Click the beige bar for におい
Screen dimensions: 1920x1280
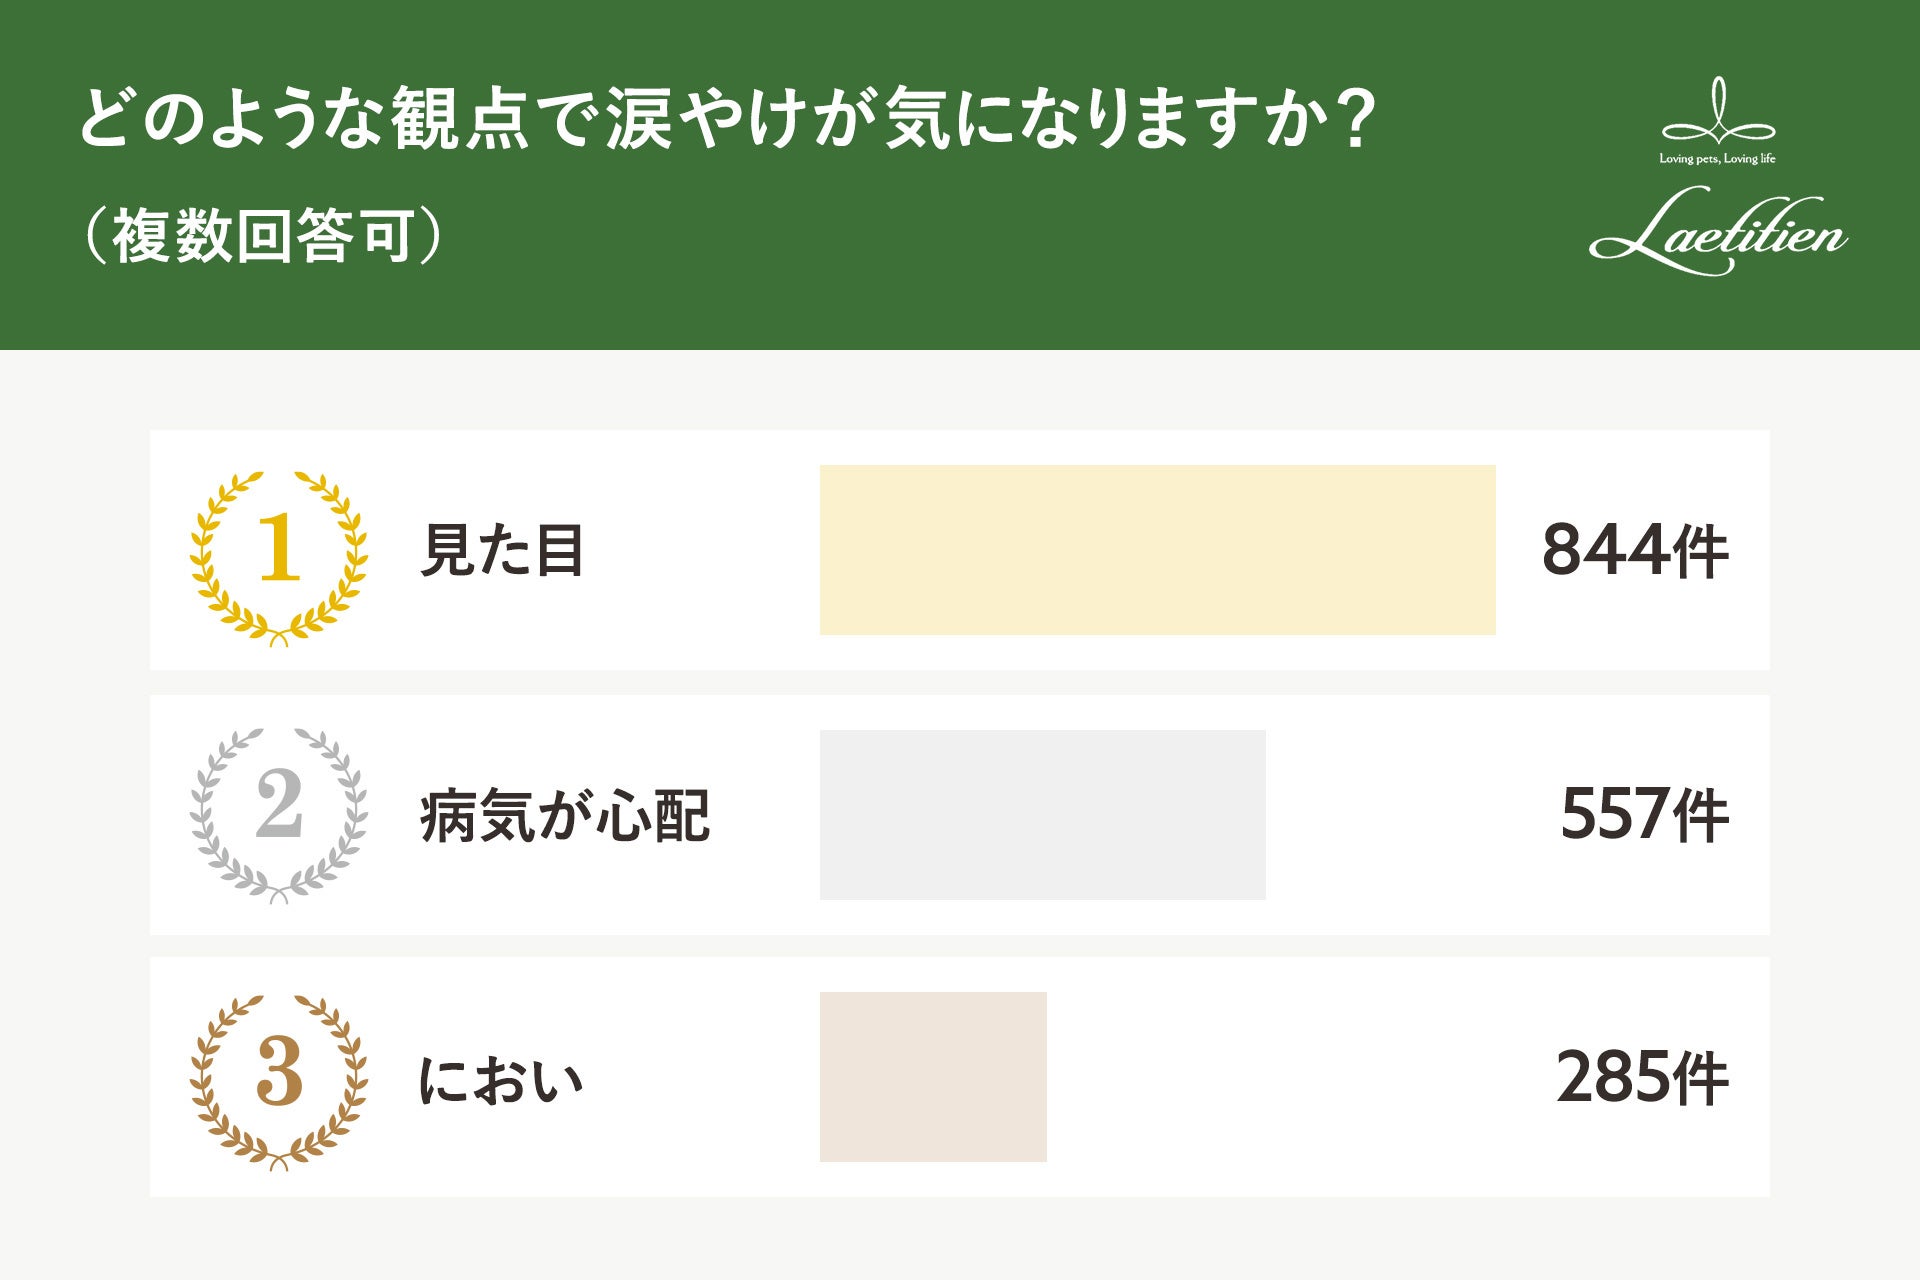click(933, 1077)
